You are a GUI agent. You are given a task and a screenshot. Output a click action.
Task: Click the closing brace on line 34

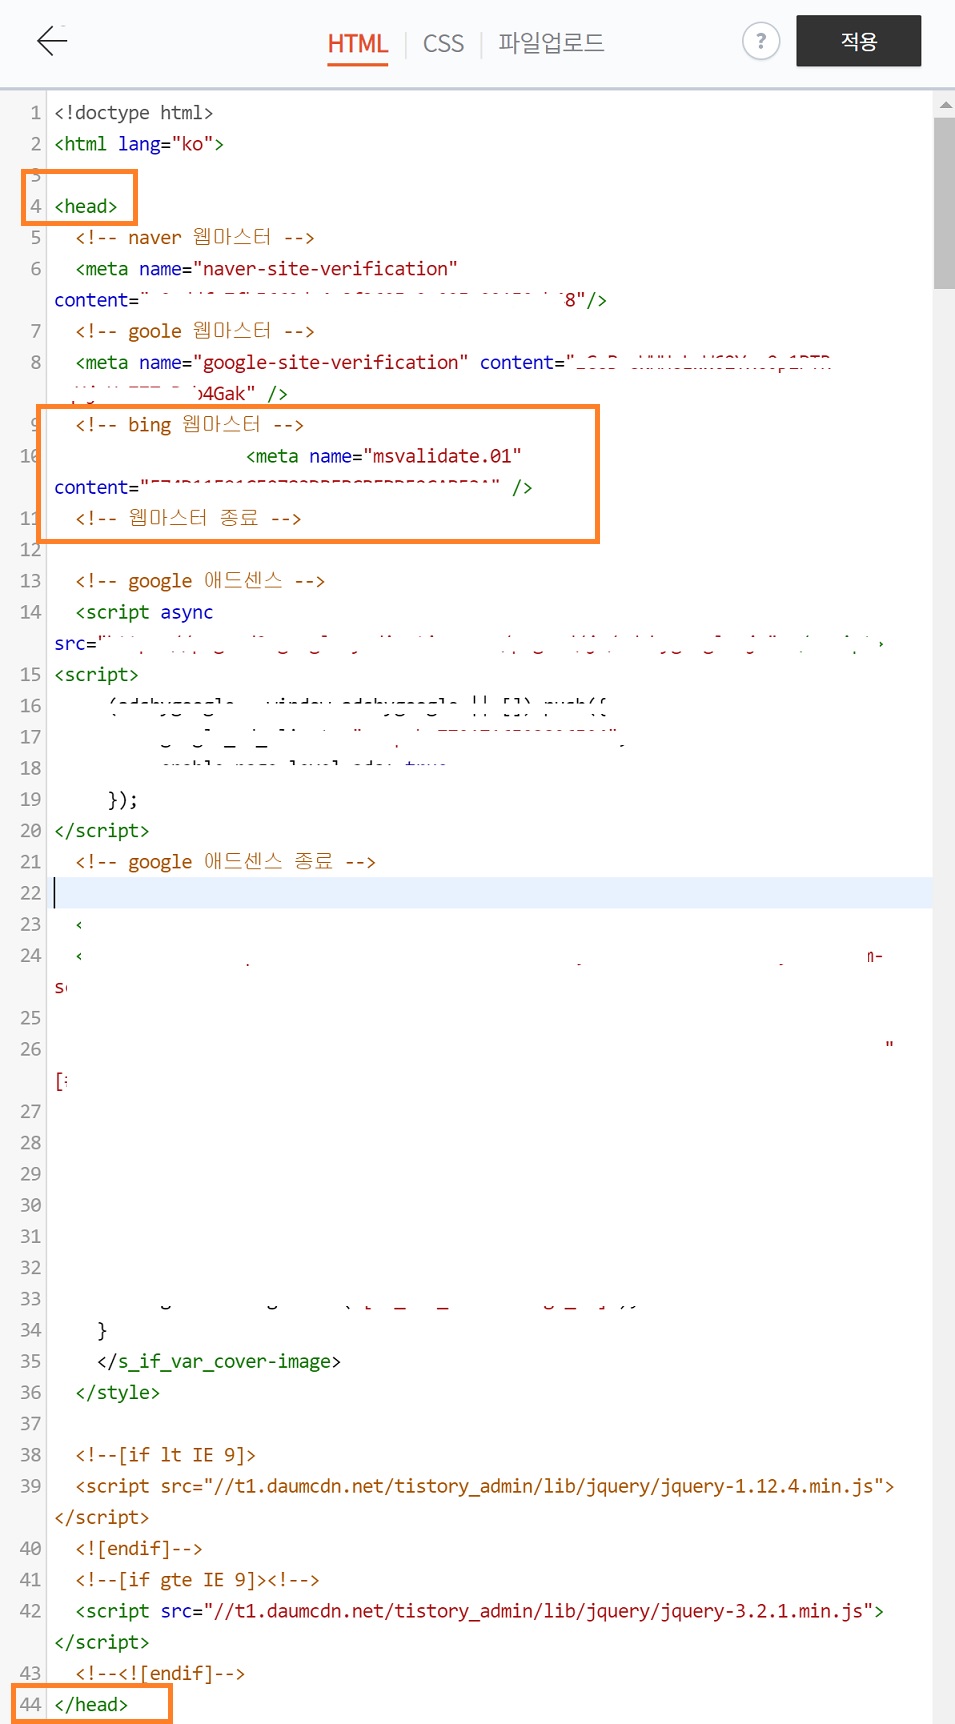102,1330
